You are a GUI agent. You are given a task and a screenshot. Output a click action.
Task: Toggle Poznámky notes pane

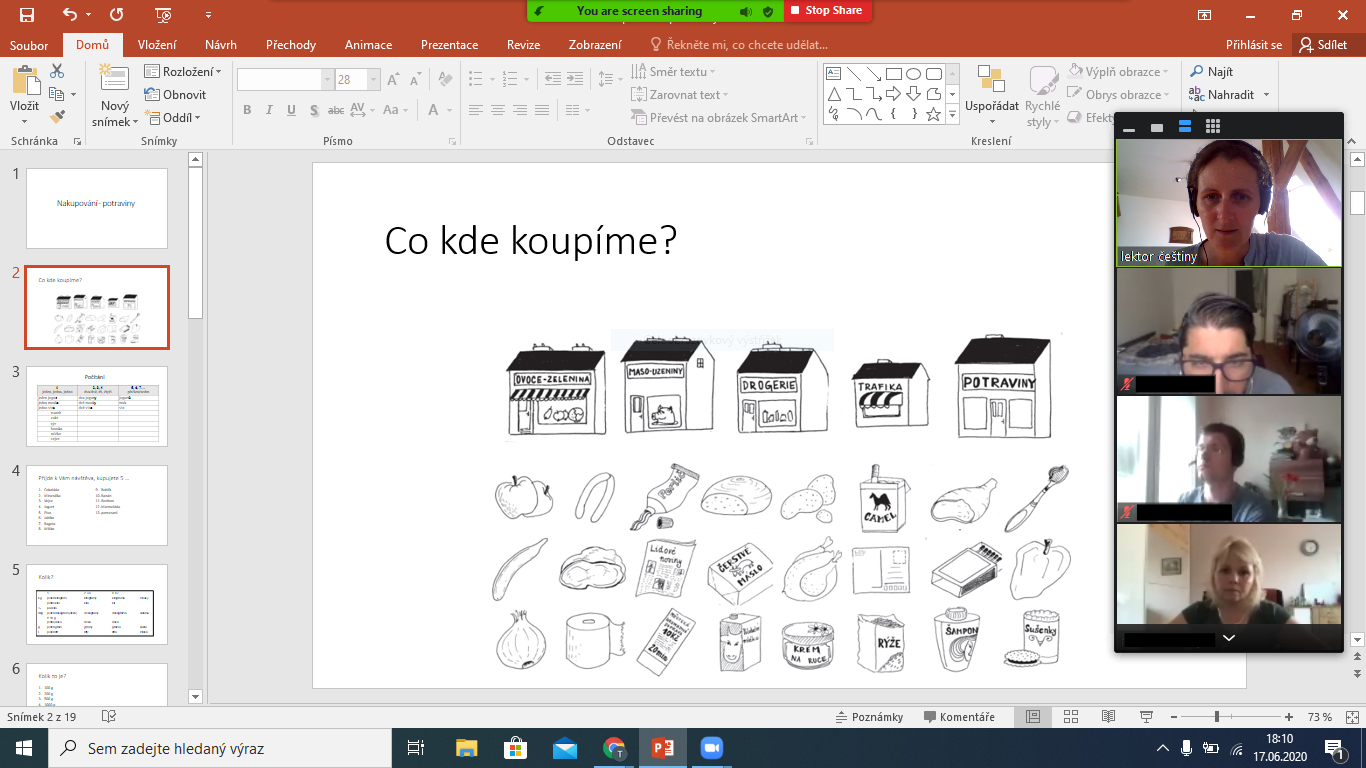869,717
